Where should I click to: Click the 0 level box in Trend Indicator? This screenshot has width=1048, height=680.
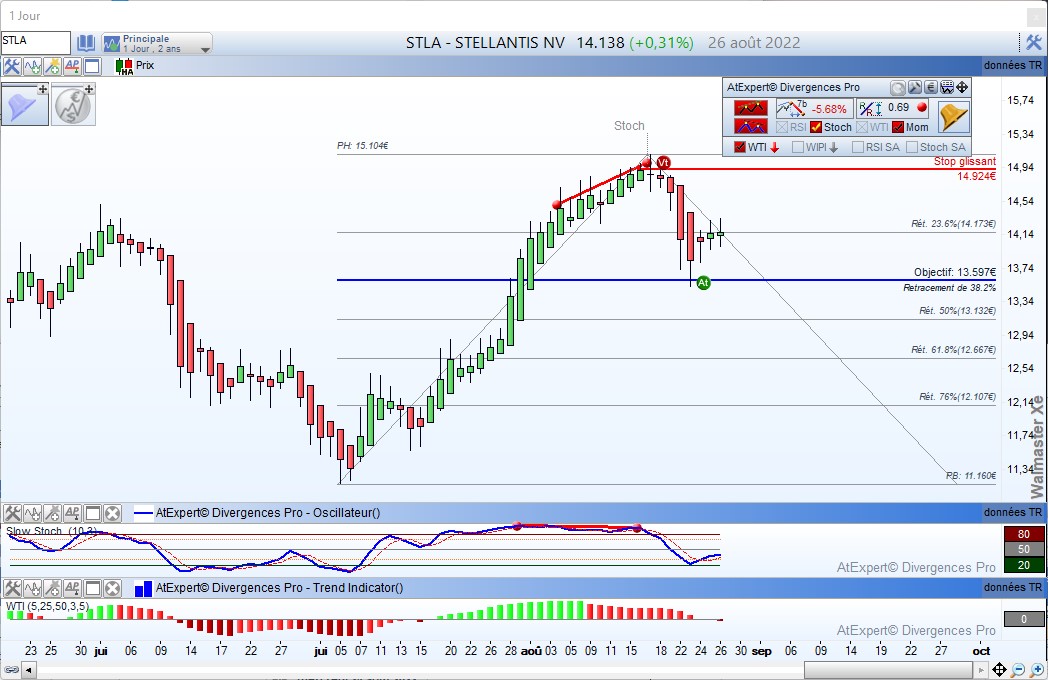pyautogui.click(x=1023, y=619)
